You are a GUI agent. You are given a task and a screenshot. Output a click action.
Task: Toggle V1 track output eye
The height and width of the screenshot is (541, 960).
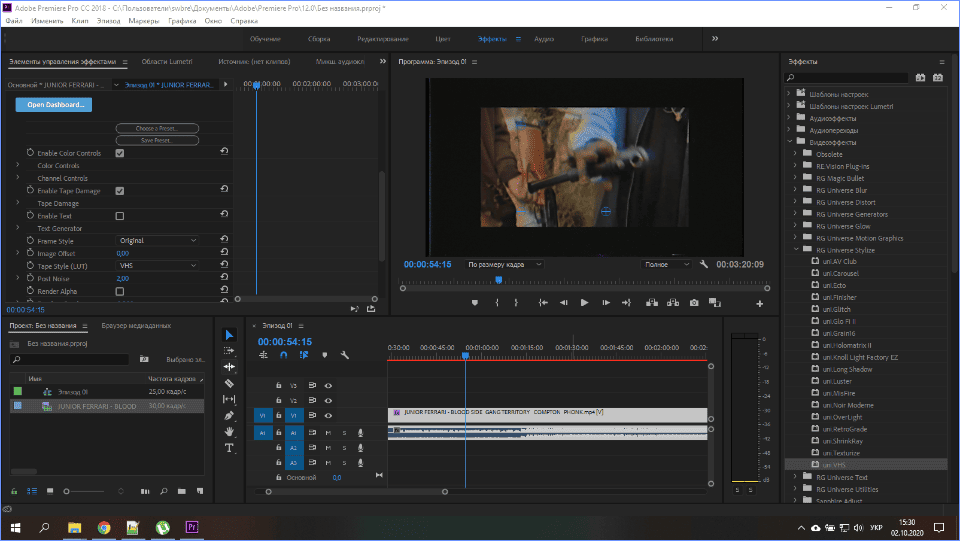point(328,416)
